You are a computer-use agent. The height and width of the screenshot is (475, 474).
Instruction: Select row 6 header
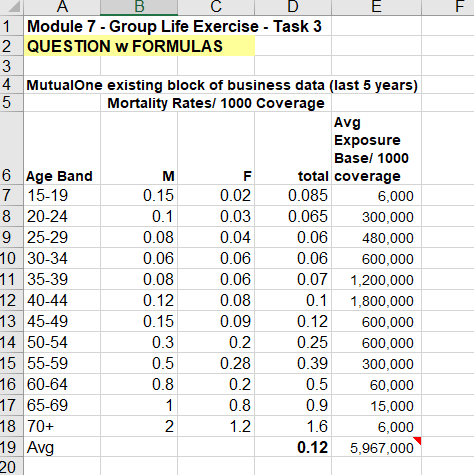pyautogui.click(x=11, y=148)
